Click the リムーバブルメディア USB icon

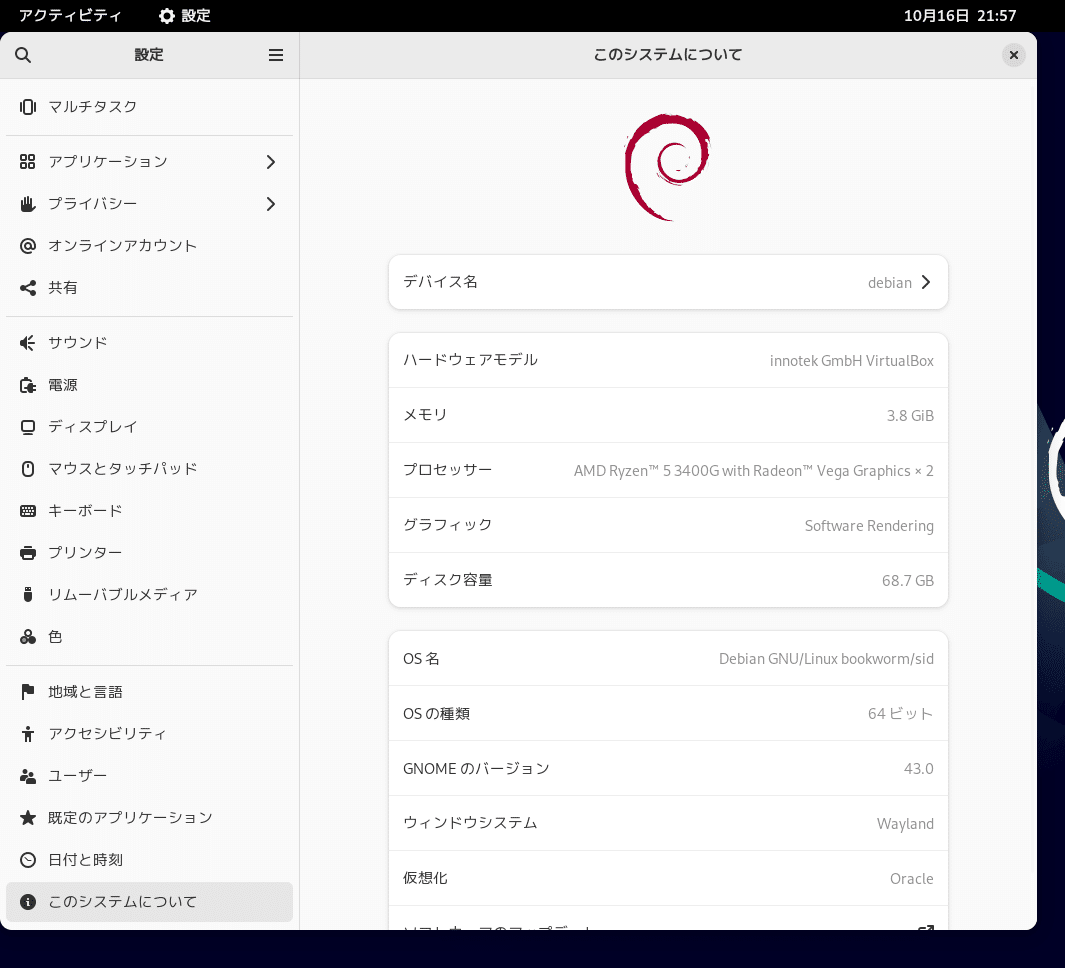pyautogui.click(x=28, y=594)
